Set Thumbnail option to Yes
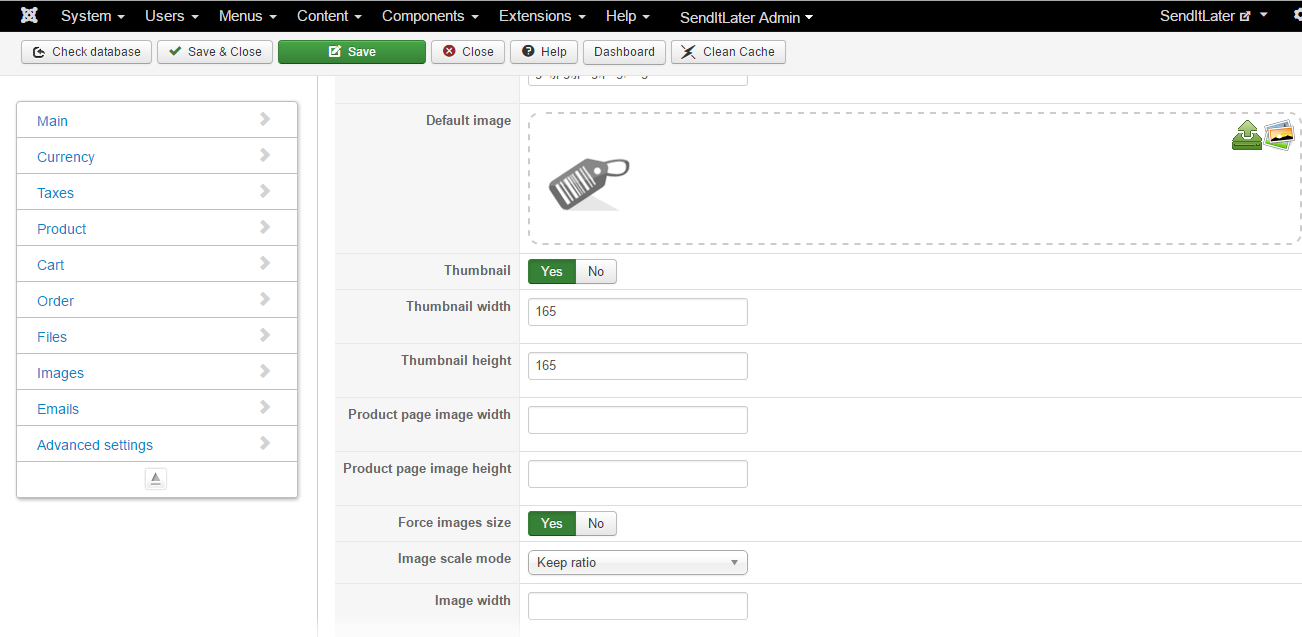Screen dimensions: 1302x637 pos(552,271)
